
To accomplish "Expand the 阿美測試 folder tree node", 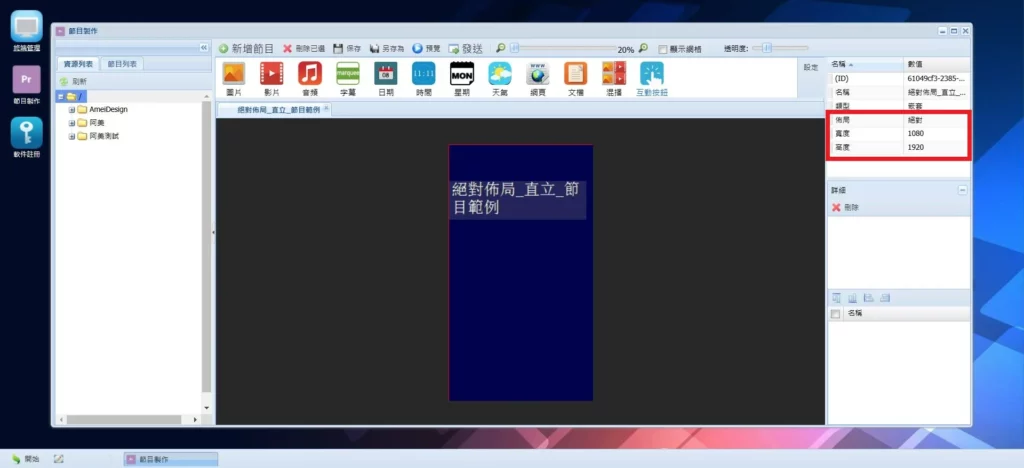I will [x=72, y=136].
